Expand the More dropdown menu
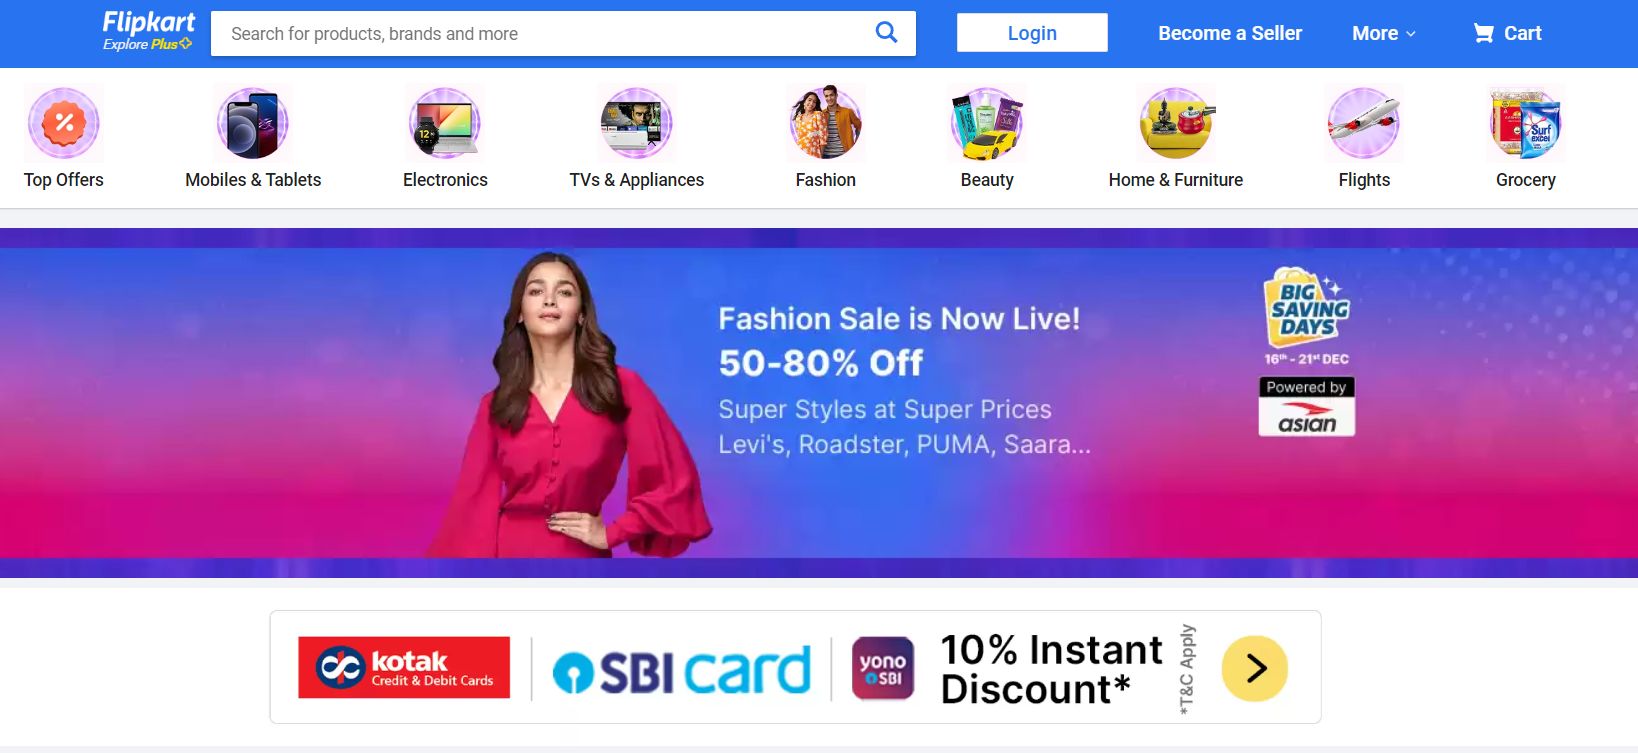Viewport: 1638px width, 753px height. [x=1384, y=33]
